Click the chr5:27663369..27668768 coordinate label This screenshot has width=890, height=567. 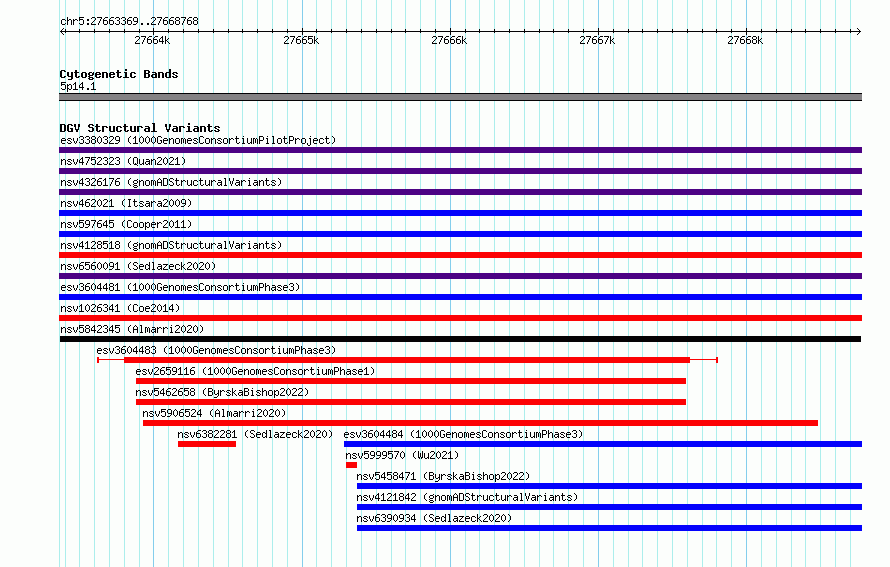point(129,21)
